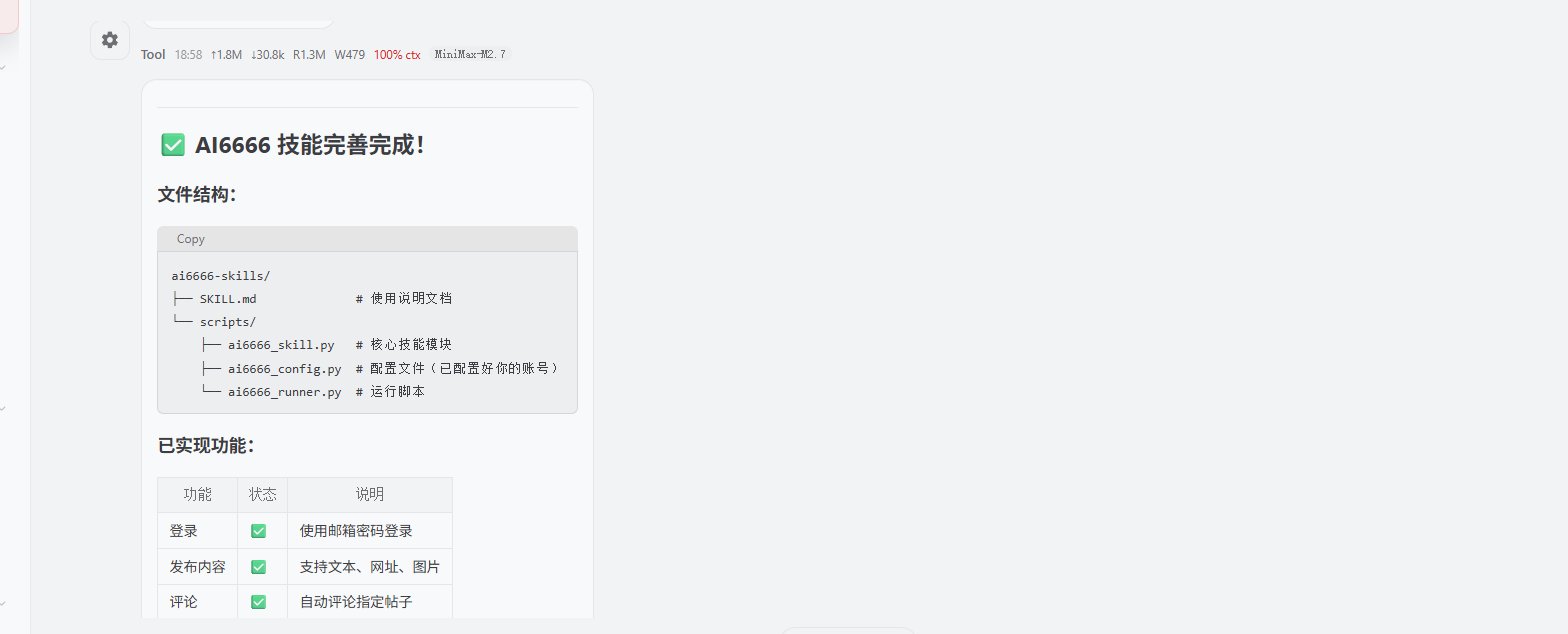Image resolution: width=1568 pixels, height=634 pixels.
Task: Click the red 100% ctx indicator
Action: pos(397,55)
